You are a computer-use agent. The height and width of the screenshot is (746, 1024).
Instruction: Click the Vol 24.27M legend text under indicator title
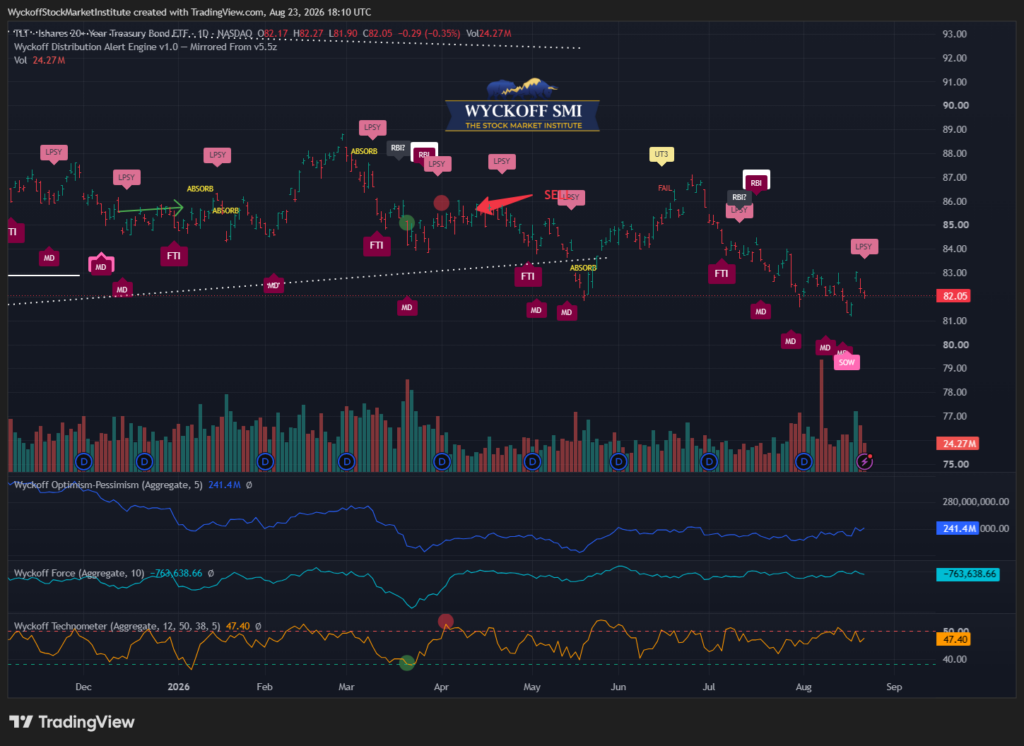pyautogui.click(x=39, y=60)
